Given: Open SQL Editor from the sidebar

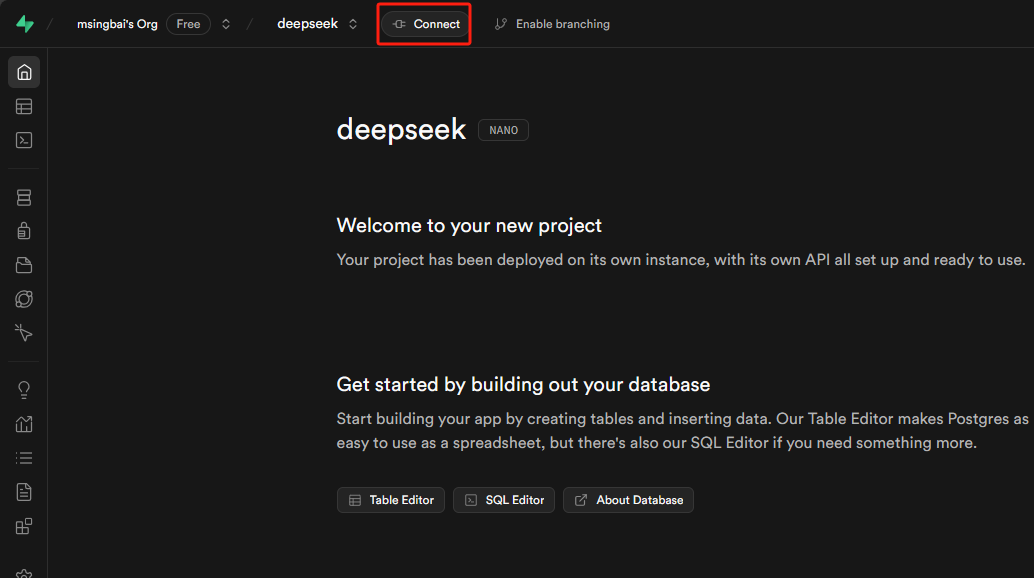Looking at the screenshot, I should [24, 140].
